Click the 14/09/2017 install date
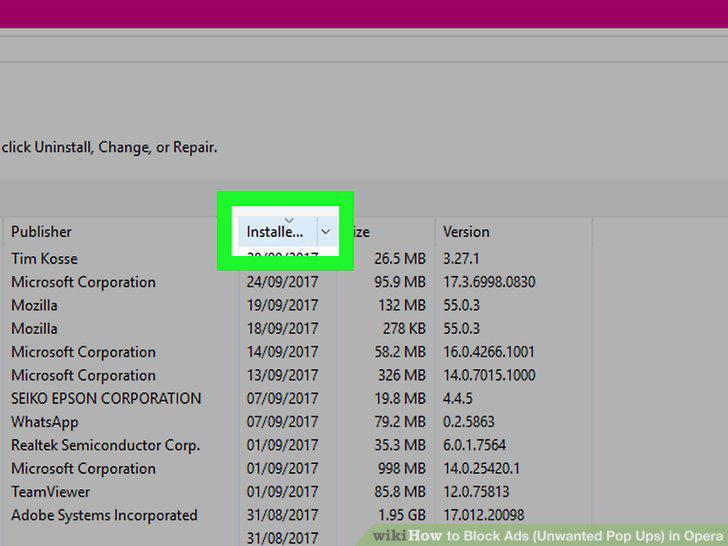 tap(282, 352)
